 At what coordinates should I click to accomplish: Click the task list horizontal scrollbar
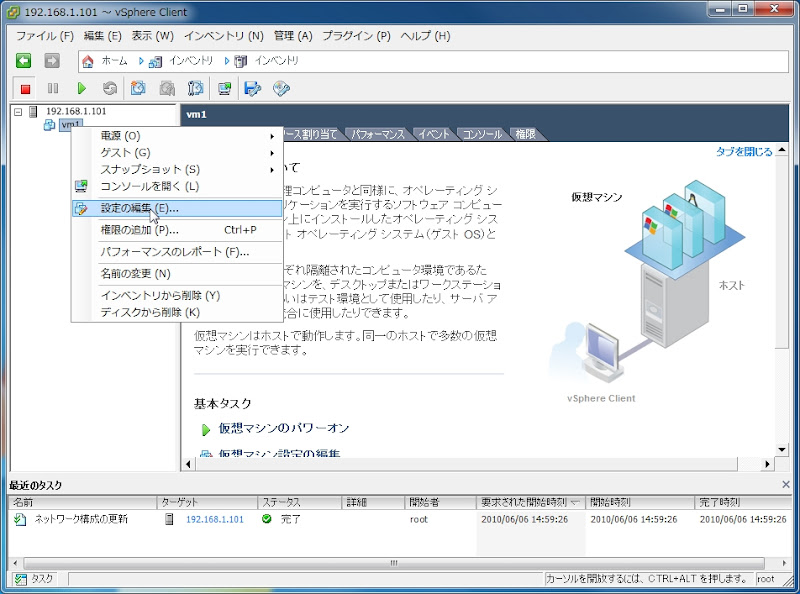tap(394, 563)
